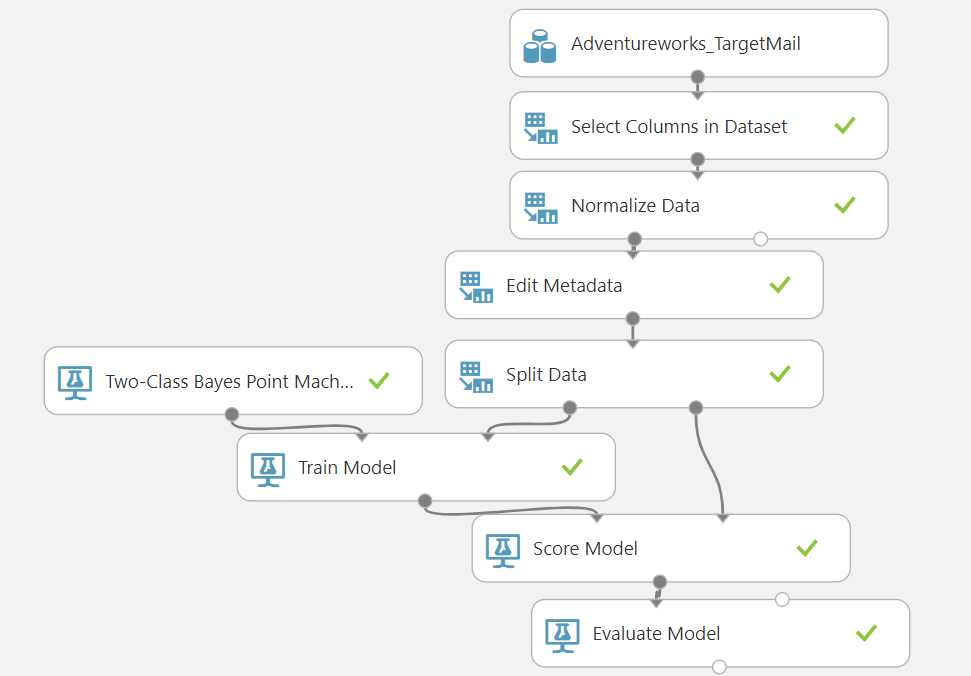
Task: Click the Train Model flask icon
Action: [267, 468]
